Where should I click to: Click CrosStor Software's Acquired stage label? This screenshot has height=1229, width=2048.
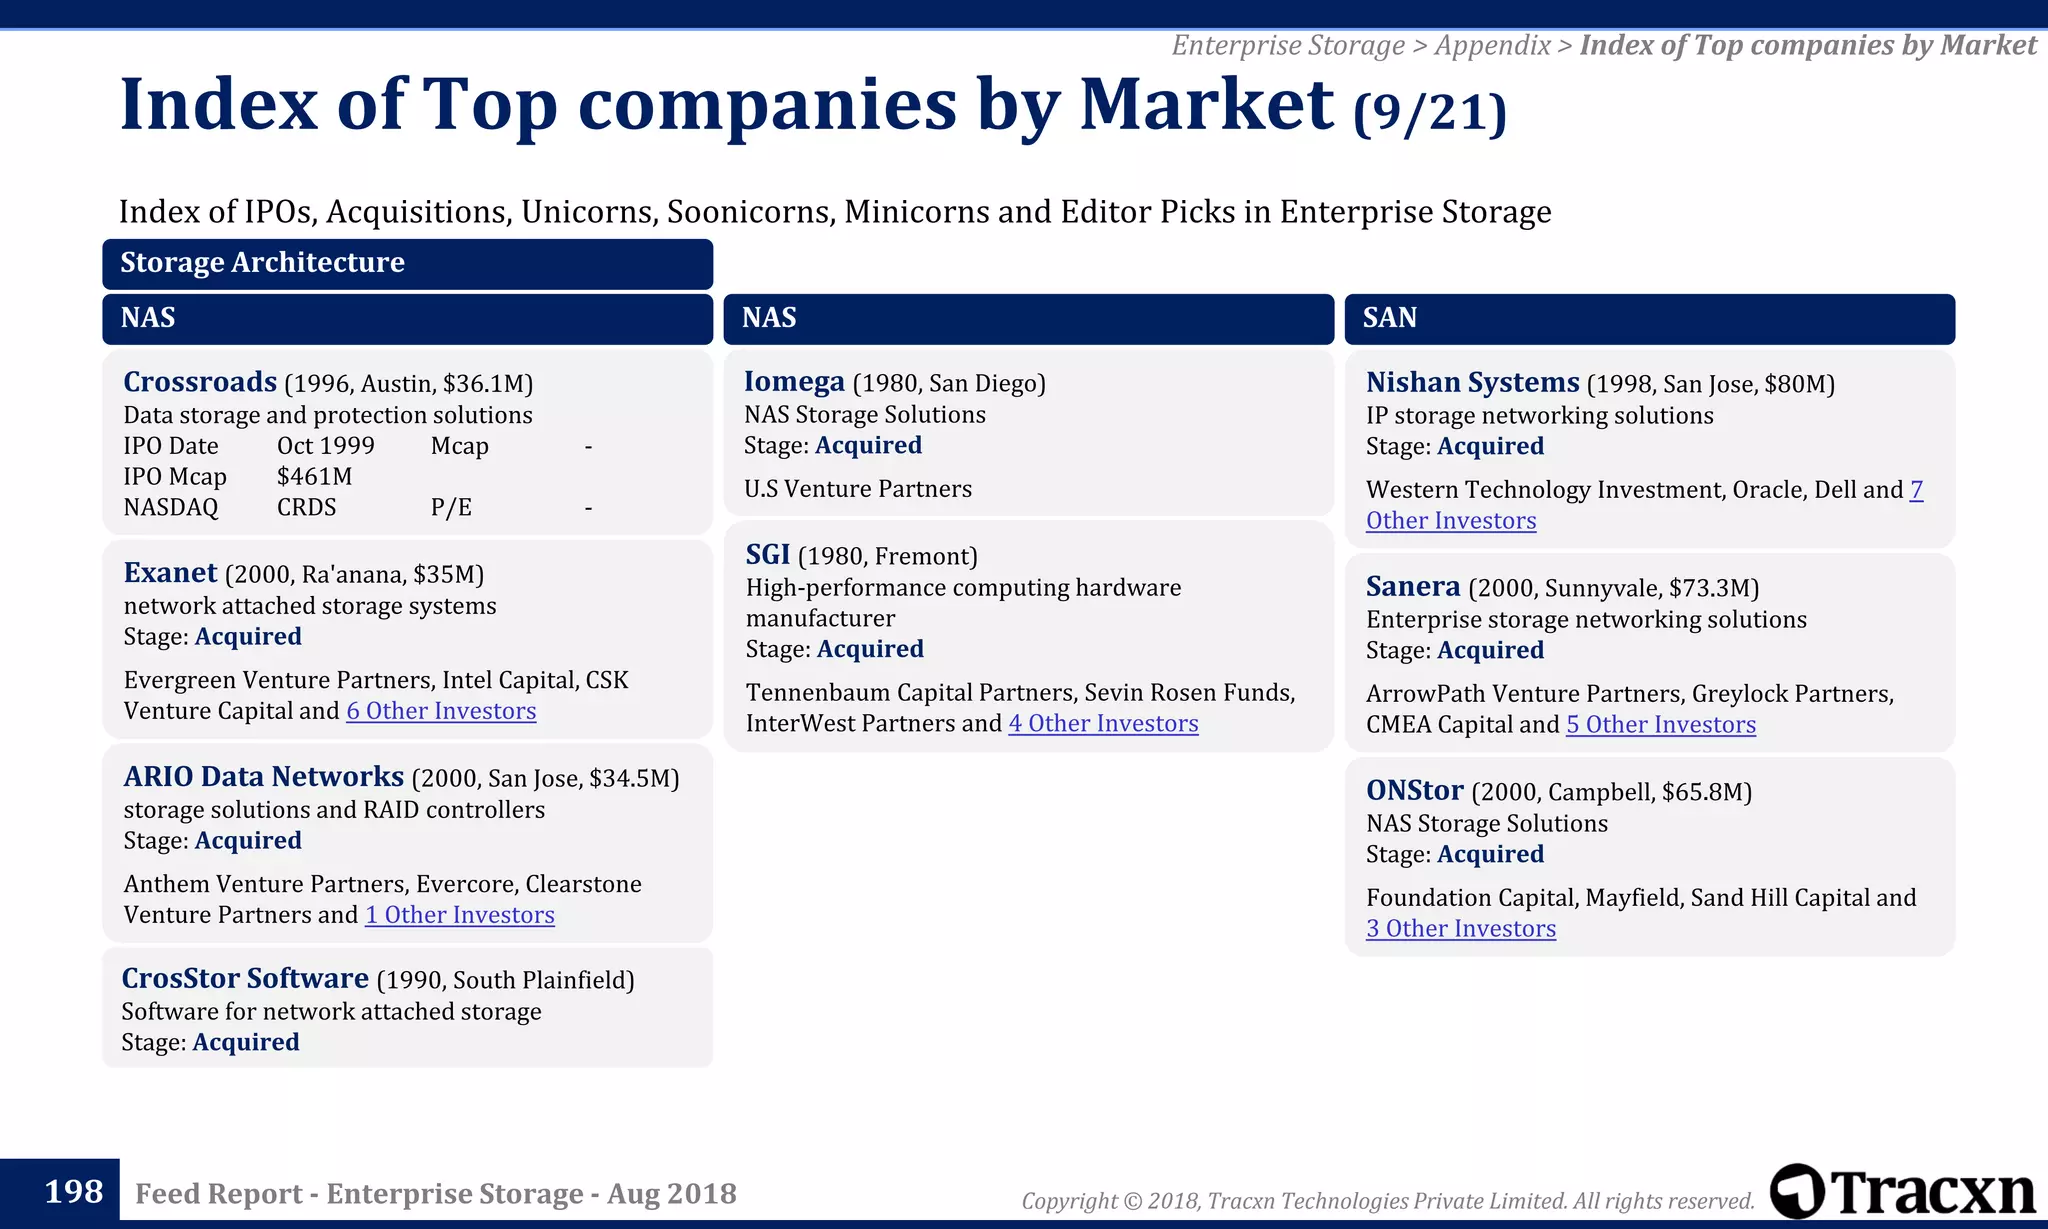(246, 1043)
